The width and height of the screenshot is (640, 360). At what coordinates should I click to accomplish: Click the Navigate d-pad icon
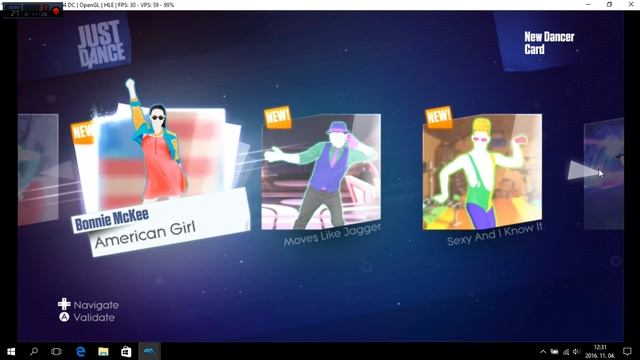point(64,304)
